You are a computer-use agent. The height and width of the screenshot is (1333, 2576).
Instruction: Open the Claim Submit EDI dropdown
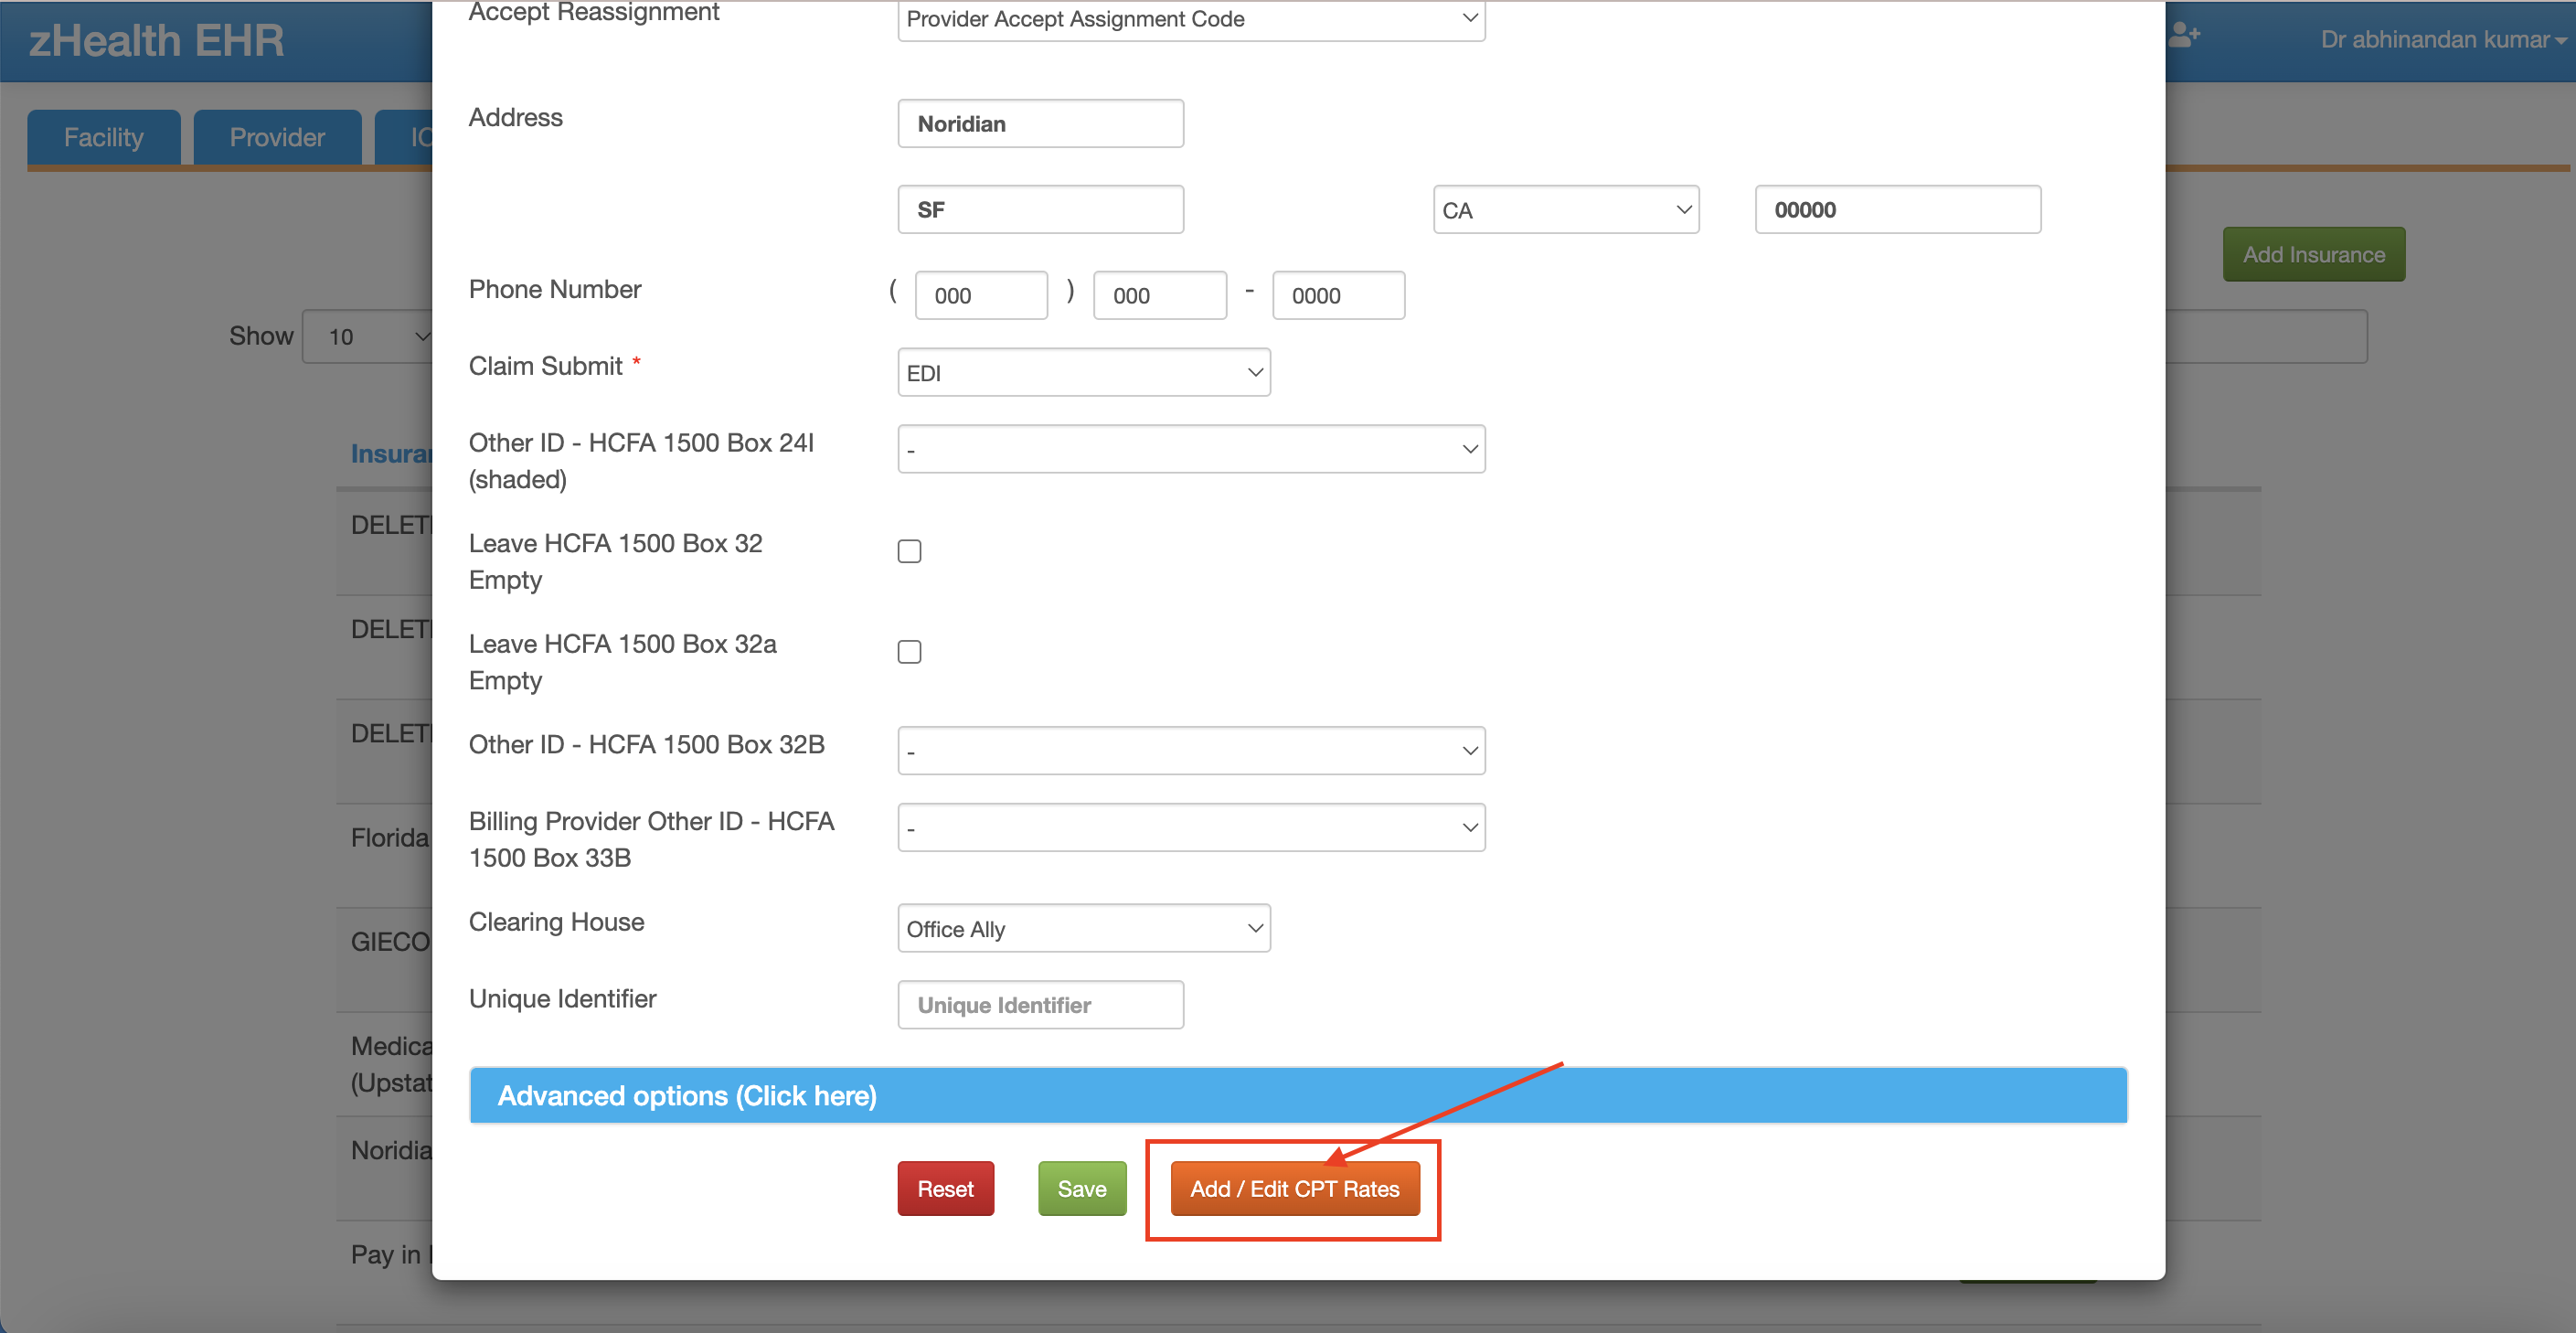[x=1084, y=373]
